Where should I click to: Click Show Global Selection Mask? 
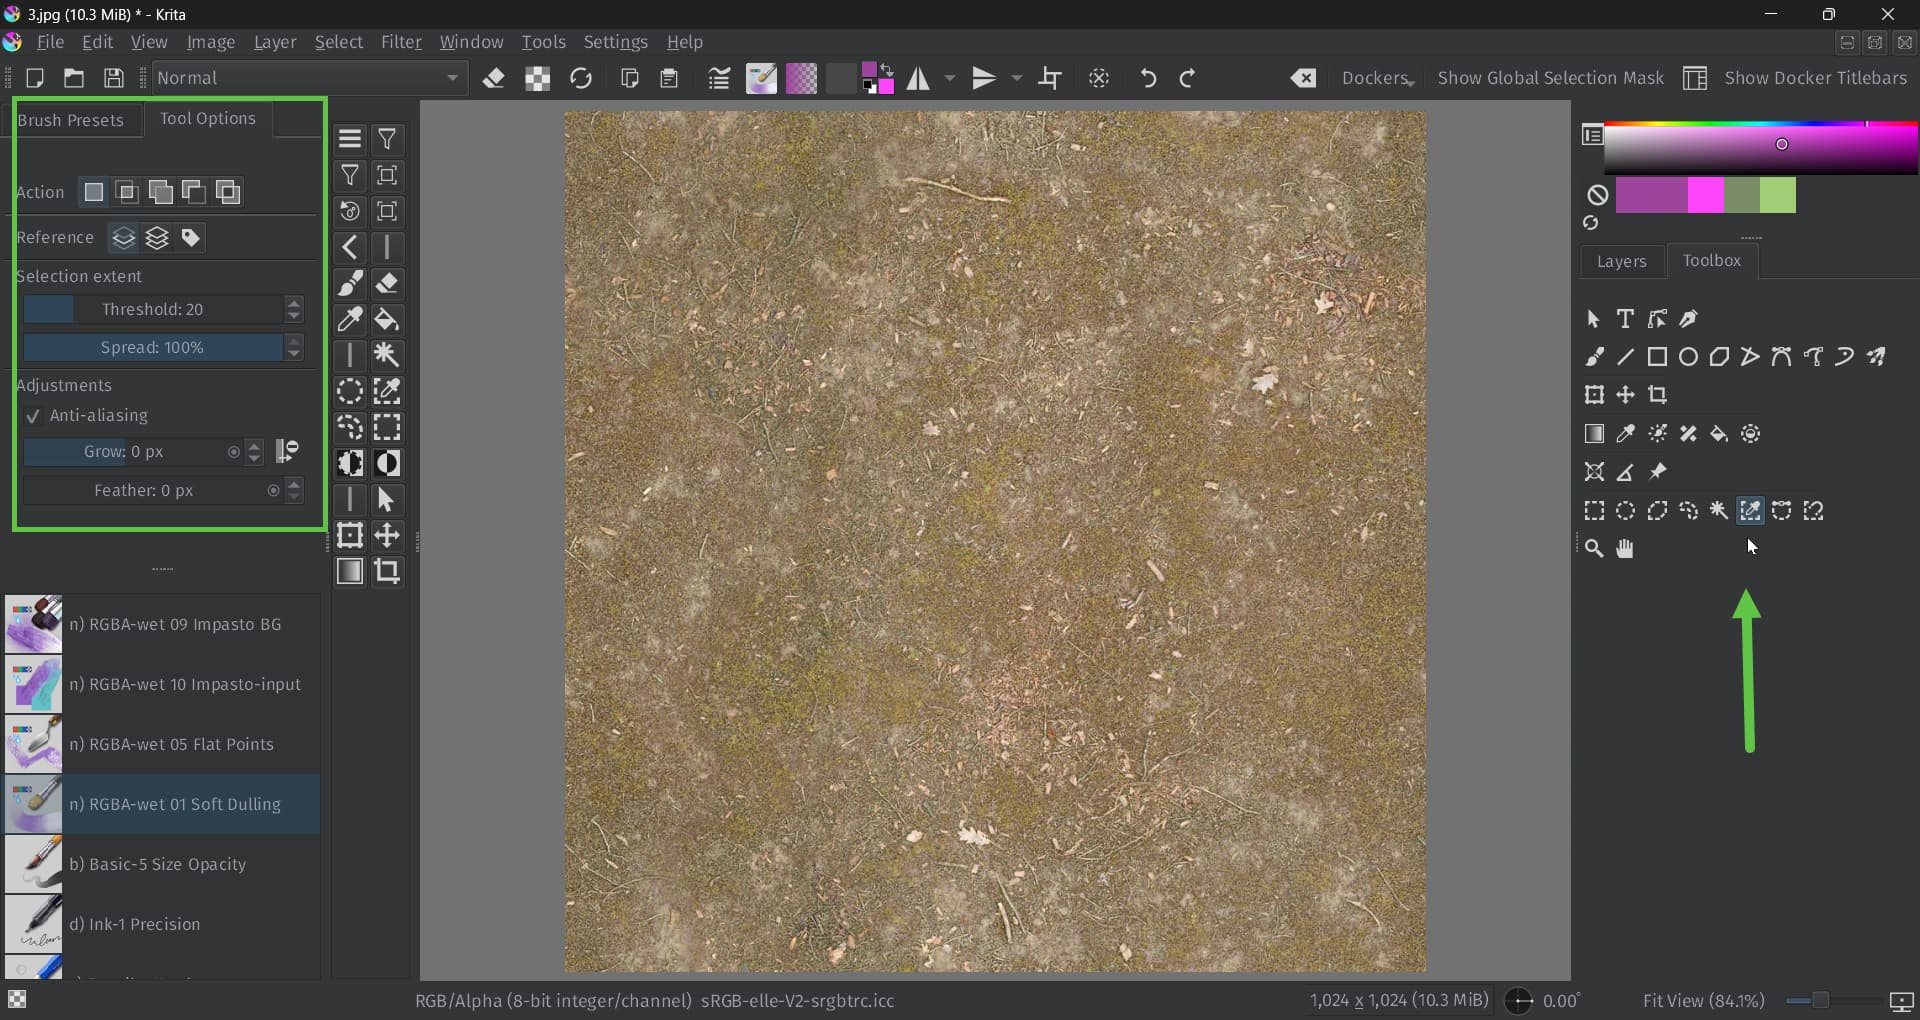[1550, 78]
